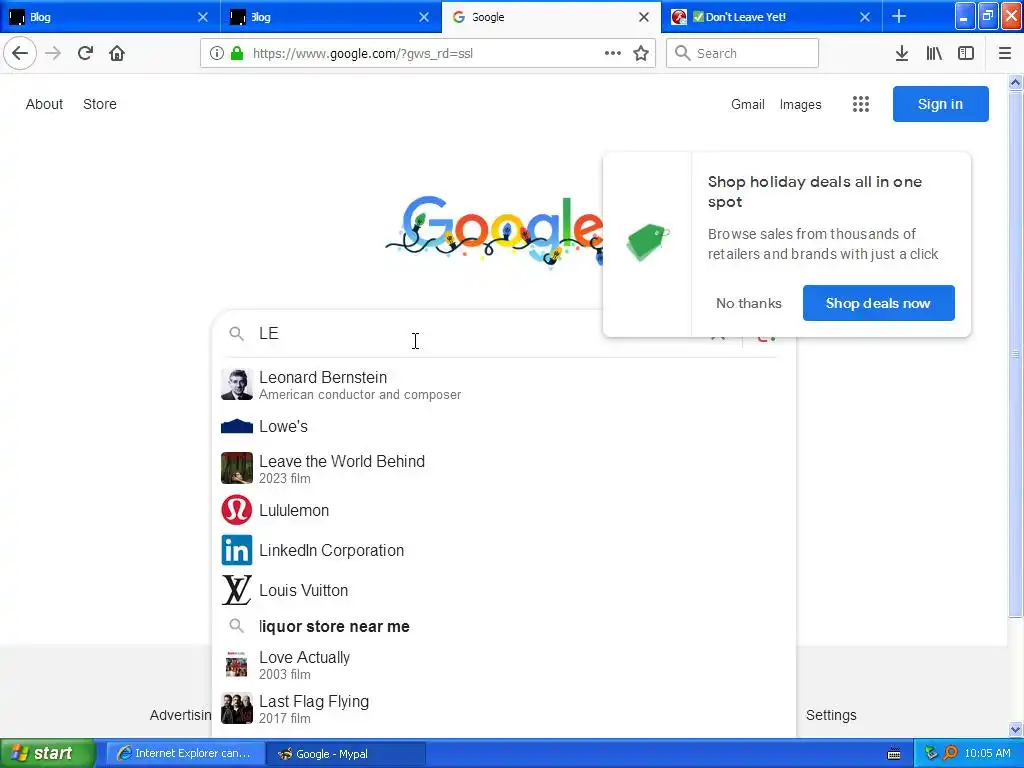Select Love Actually 2003 film suggestion
The height and width of the screenshot is (768, 1024).
(x=504, y=665)
